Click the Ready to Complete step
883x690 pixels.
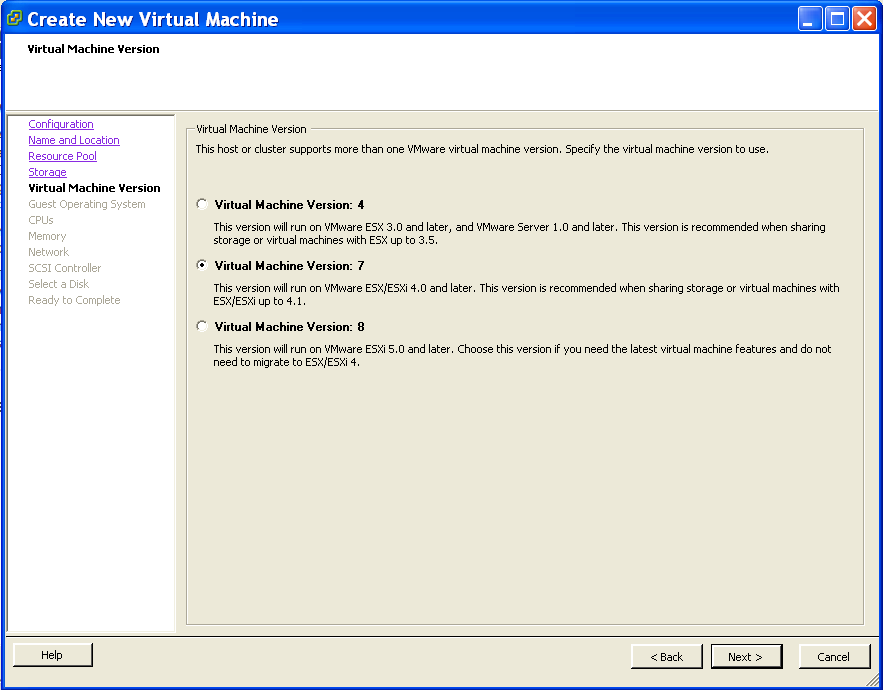pyautogui.click(x=74, y=300)
